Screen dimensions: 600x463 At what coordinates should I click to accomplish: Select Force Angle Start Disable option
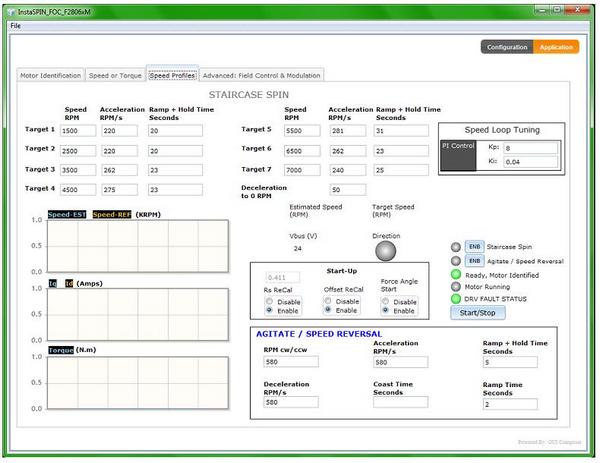point(386,302)
